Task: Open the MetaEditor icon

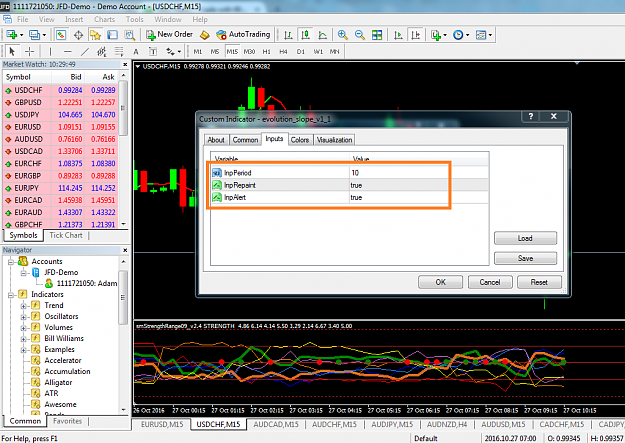Action: (x=204, y=35)
